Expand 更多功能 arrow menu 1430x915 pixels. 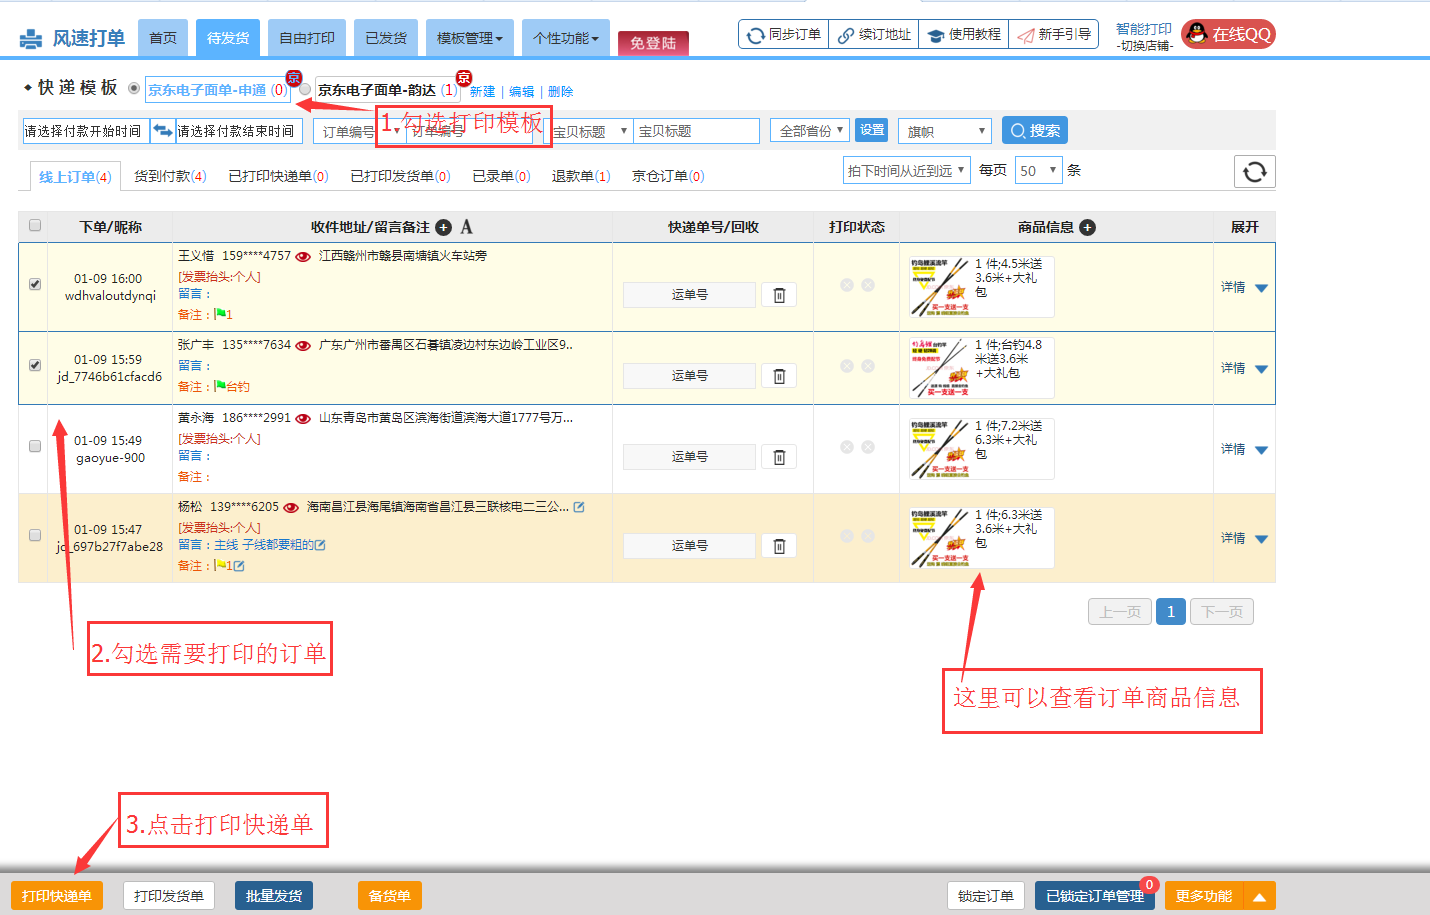pyautogui.click(x=1259, y=896)
